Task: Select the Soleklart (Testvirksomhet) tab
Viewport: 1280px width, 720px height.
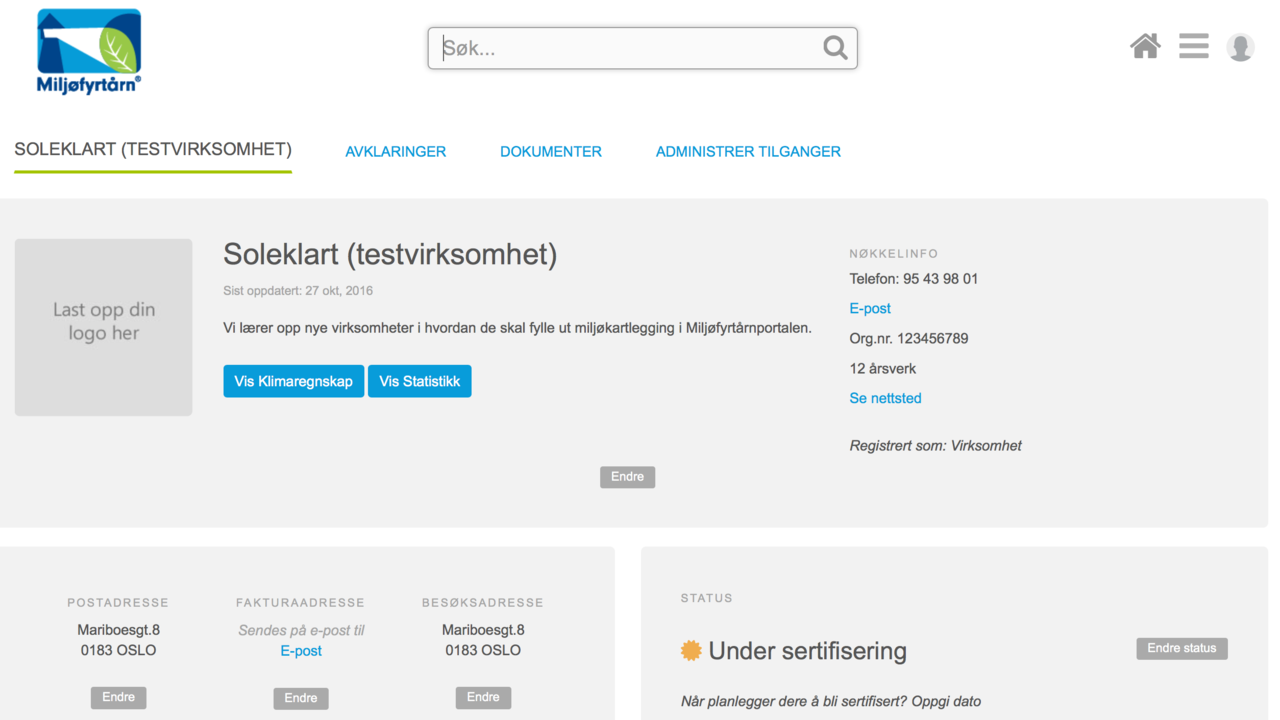Action: pyautogui.click(x=153, y=150)
